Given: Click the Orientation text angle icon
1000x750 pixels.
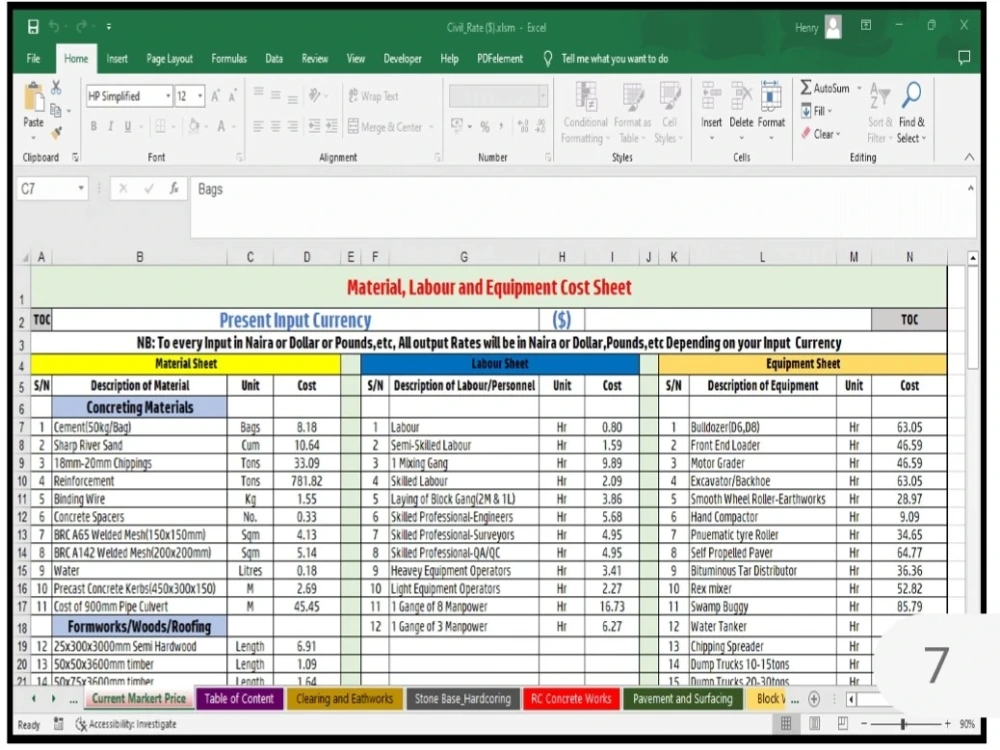Looking at the screenshot, I should [x=314, y=96].
